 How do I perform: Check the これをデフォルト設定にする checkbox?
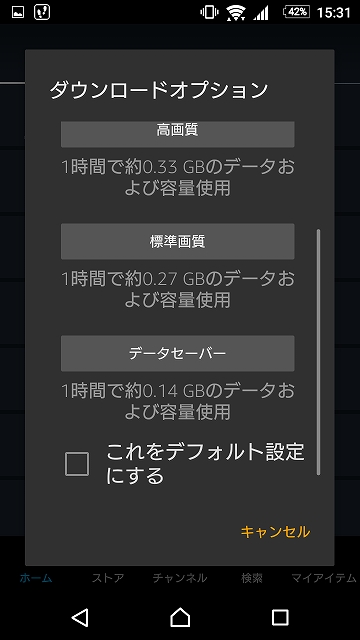click(77, 464)
